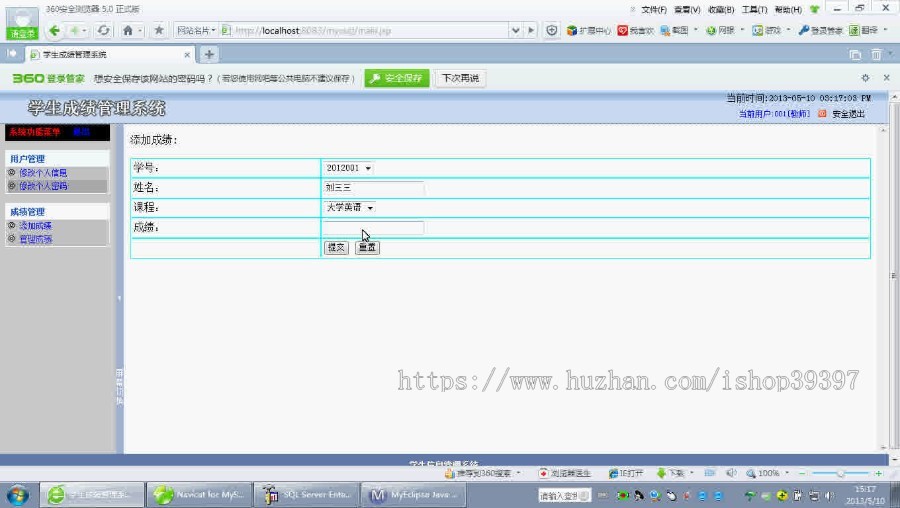
Task: Open the Windows Start button
Action: (x=17, y=494)
